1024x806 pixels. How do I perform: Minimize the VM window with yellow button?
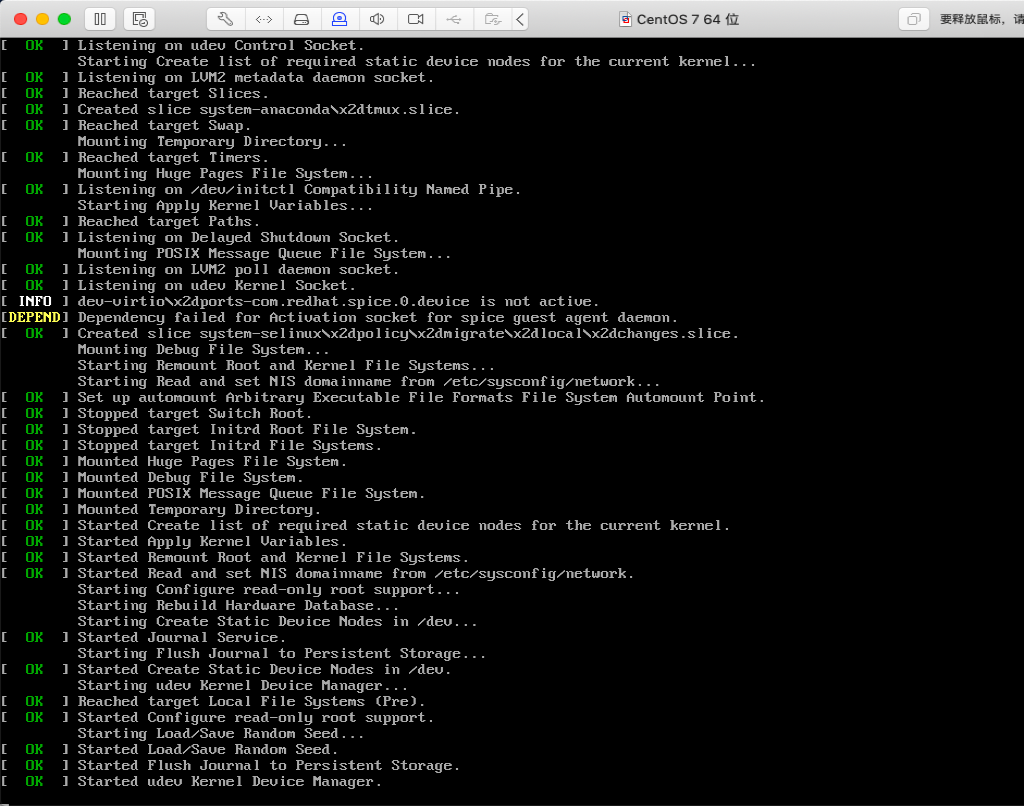42,19
